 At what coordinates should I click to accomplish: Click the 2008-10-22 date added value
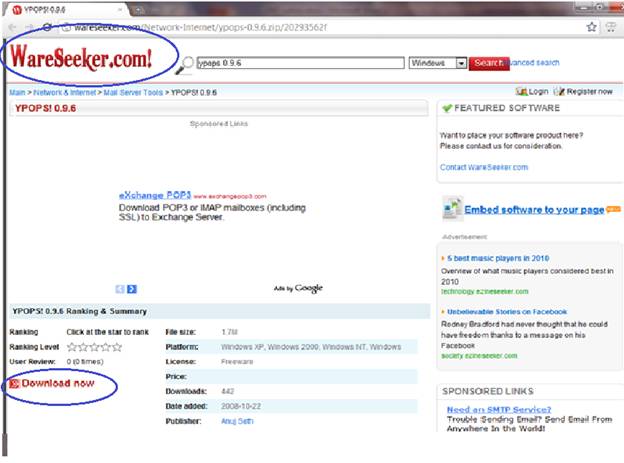coord(241,406)
